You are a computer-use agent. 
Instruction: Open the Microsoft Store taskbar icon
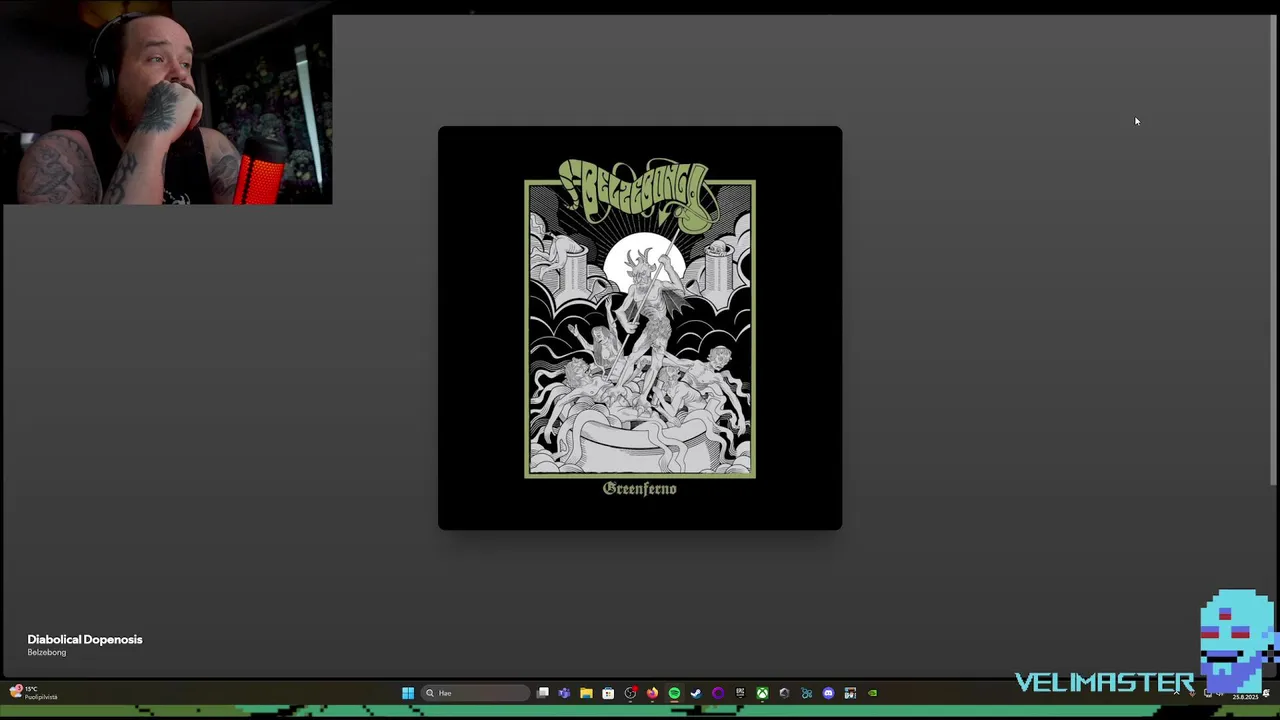point(608,693)
